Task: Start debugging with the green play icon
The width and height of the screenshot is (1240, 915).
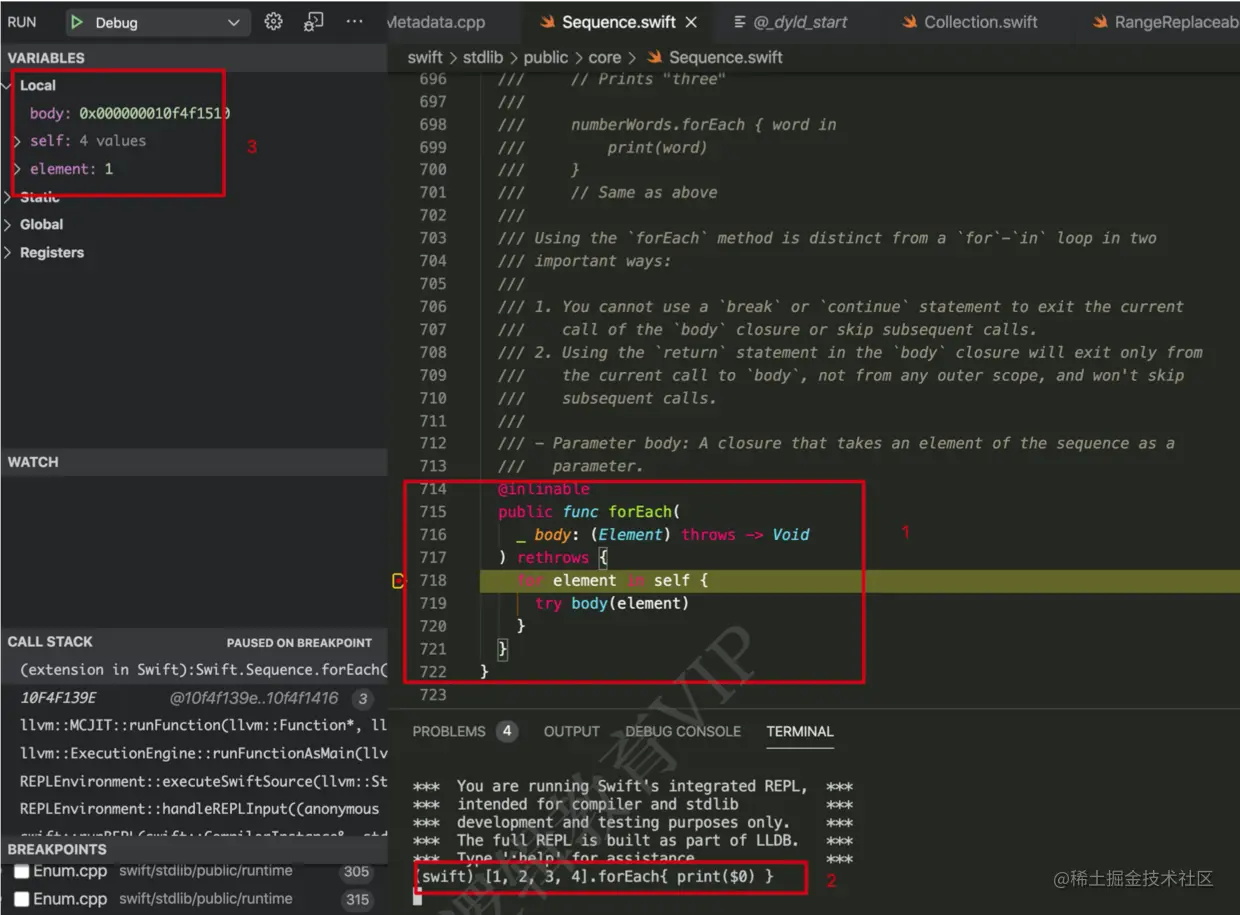Action: 77,22
